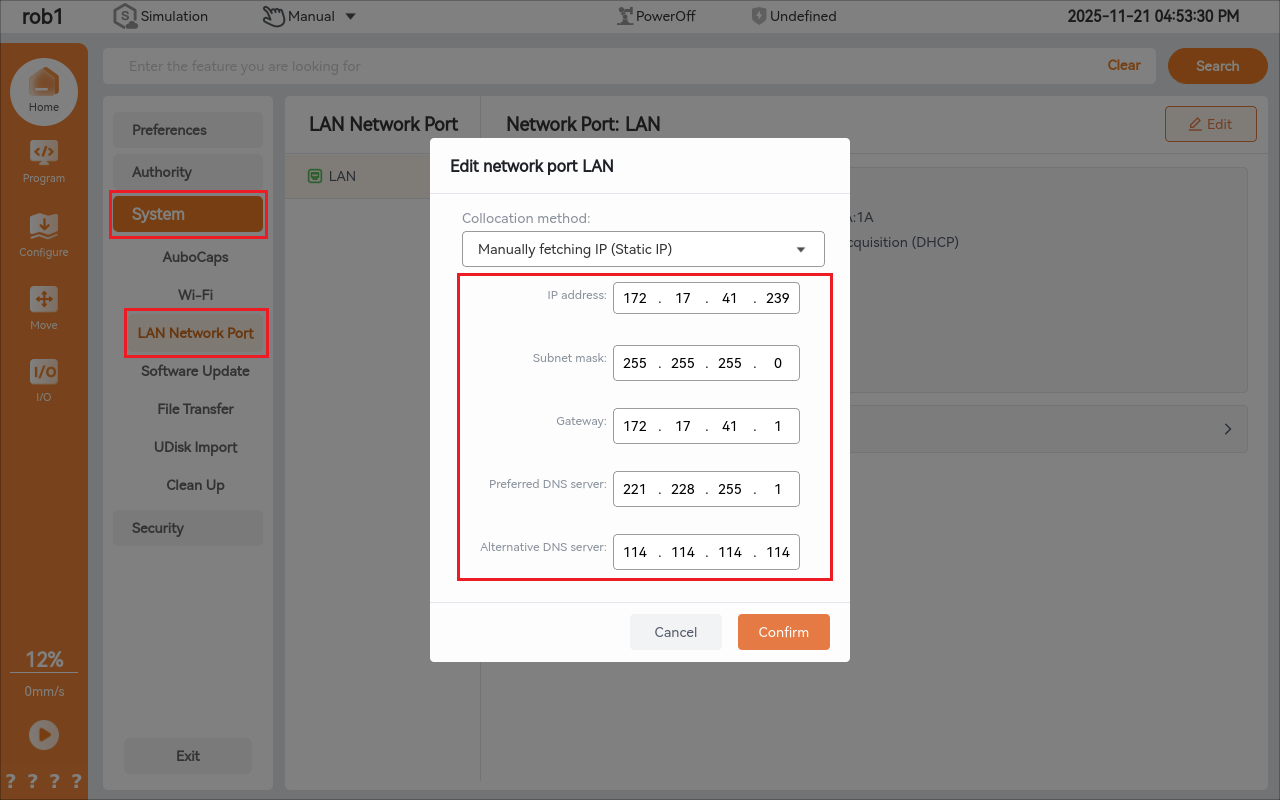
Task: Expand the Manual mode dropdown arrow
Action: 350,17
